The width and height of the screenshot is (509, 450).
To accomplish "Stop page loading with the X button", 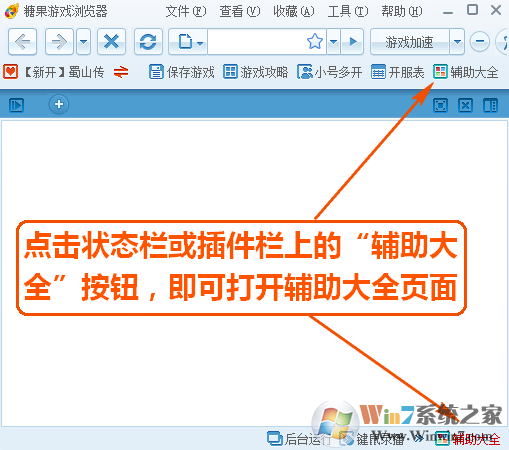I will 111,42.
